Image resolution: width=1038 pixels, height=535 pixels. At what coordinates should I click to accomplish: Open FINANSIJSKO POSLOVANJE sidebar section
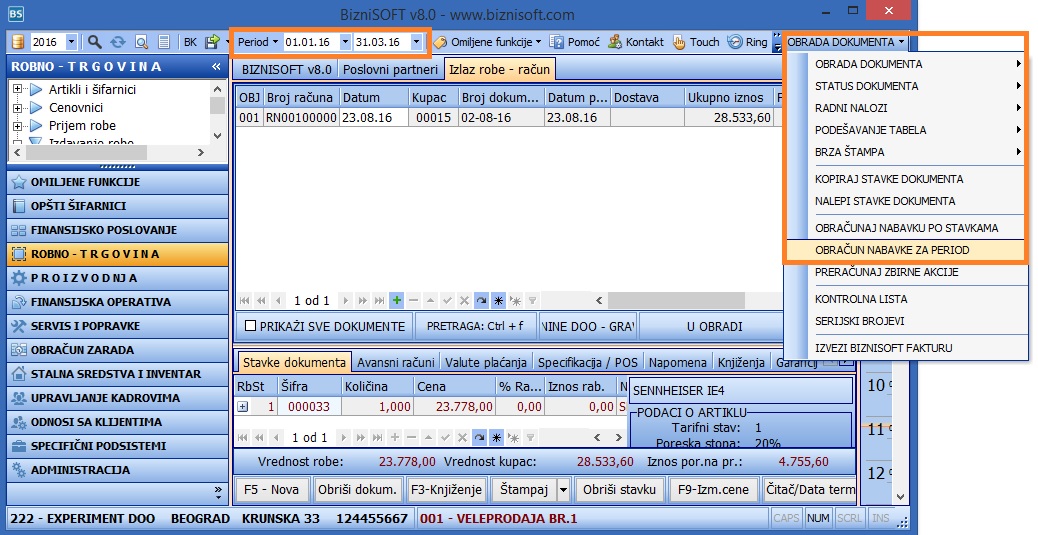click(x=118, y=230)
